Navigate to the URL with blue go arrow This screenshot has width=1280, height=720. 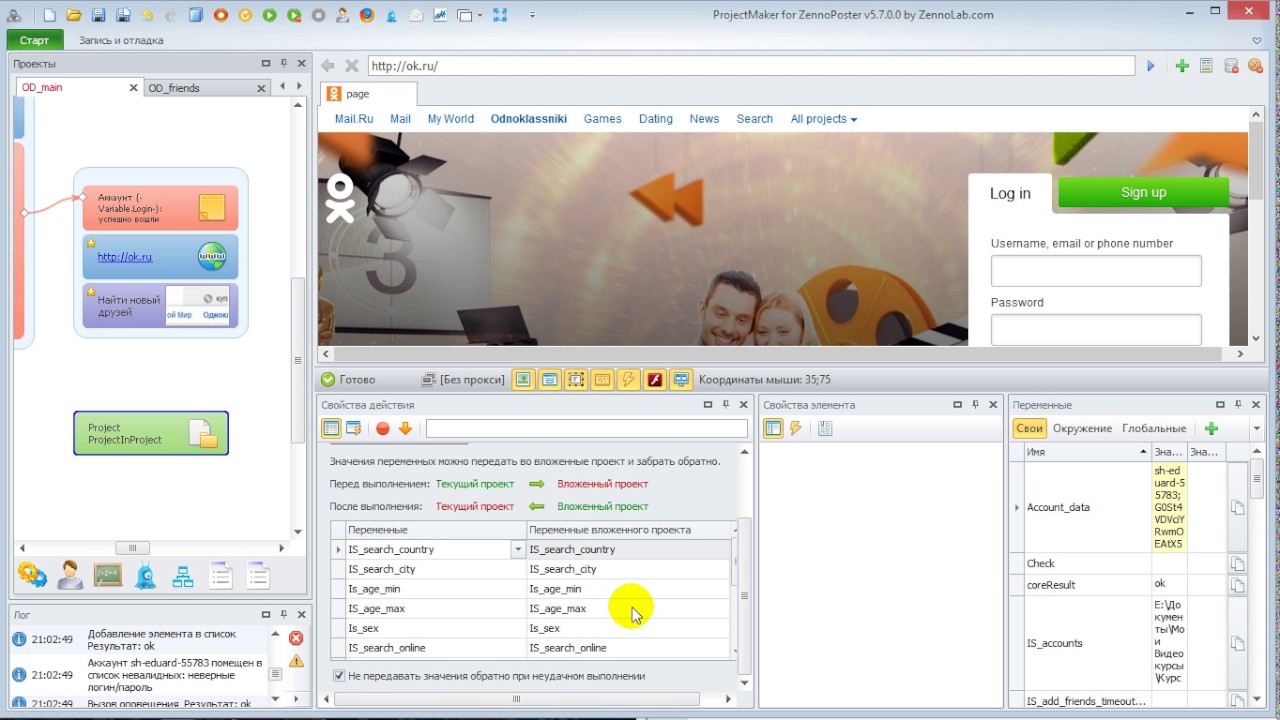coord(1151,66)
